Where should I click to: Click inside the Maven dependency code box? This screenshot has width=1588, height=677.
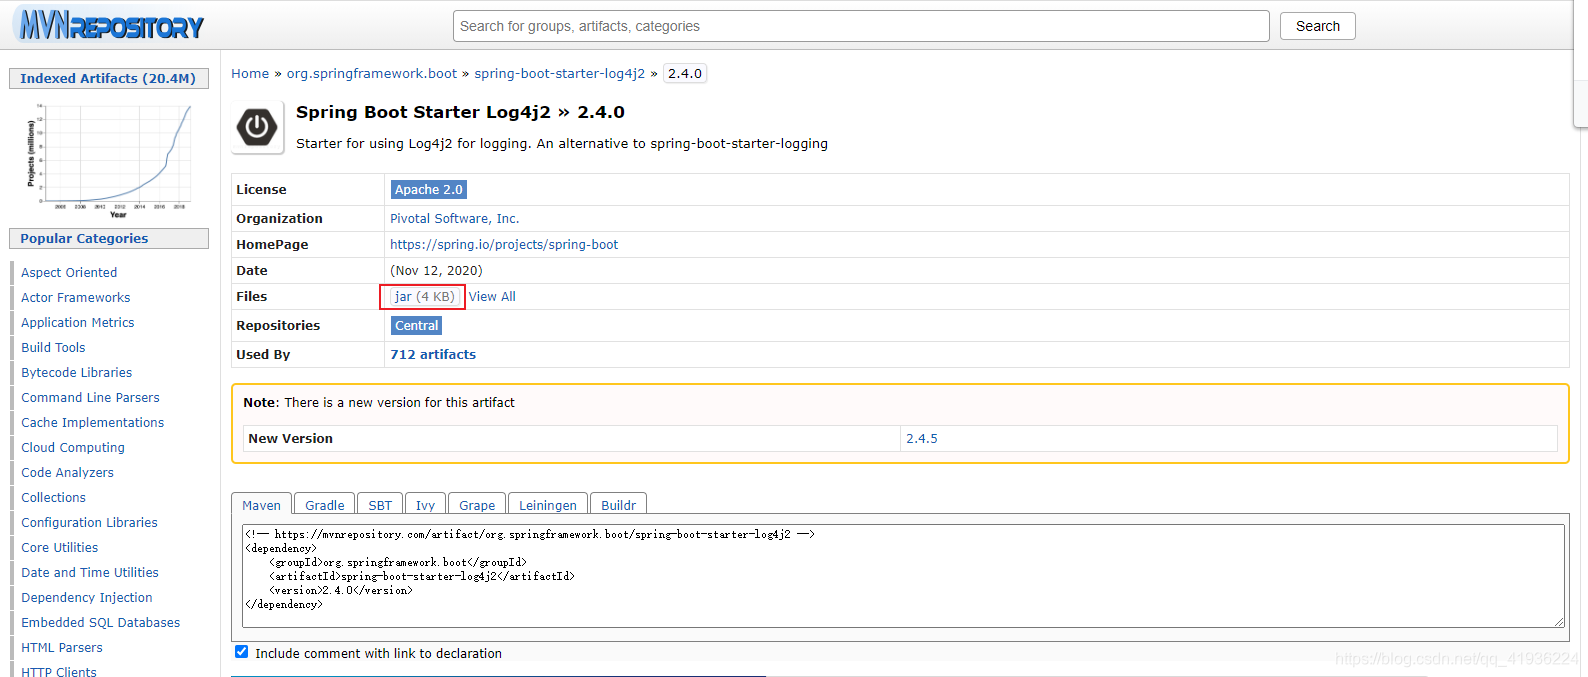[x=903, y=576]
